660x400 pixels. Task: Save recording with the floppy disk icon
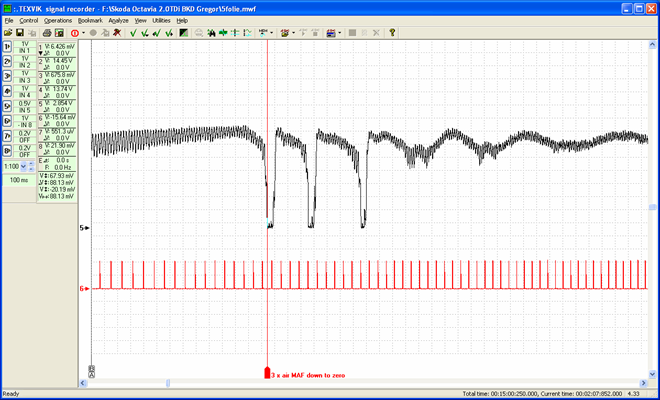(x=19, y=32)
